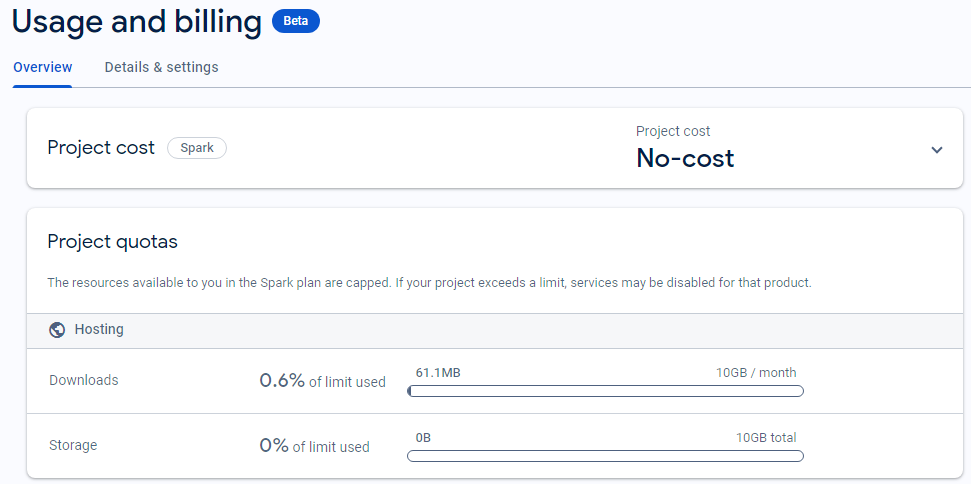This screenshot has height=484, width=971.
Task: Click the Downloads usage progress bar
Action: click(x=605, y=391)
